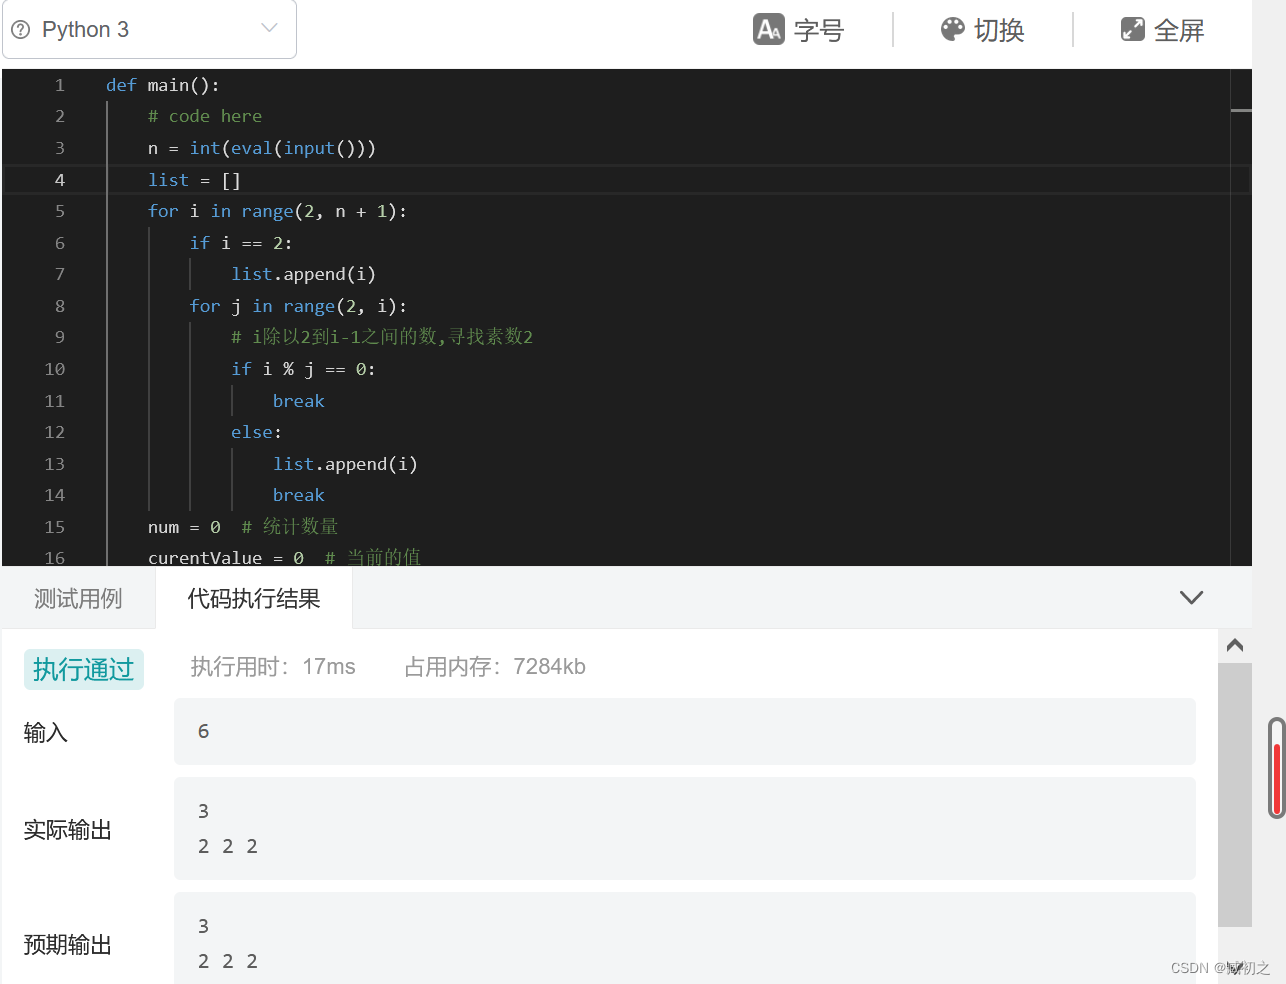Click the break statement on line 14
Image resolution: width=1286 pixels, height=984 pixels.
299,495
